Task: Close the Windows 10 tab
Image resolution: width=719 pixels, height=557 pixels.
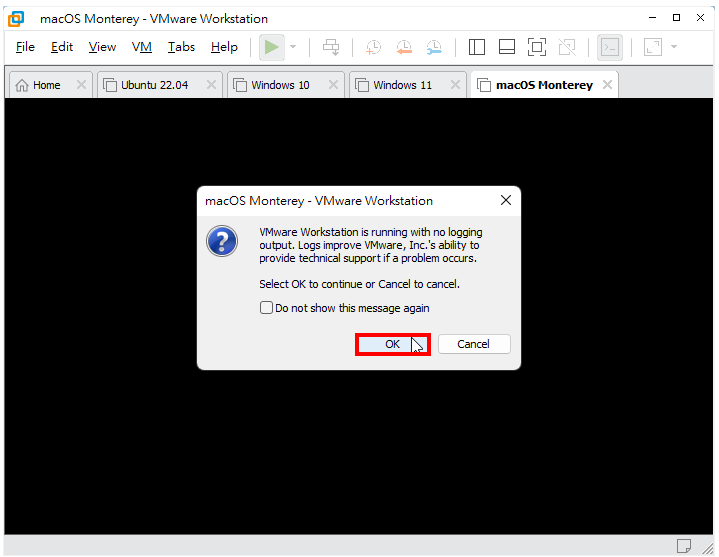Action: point(333,85)
